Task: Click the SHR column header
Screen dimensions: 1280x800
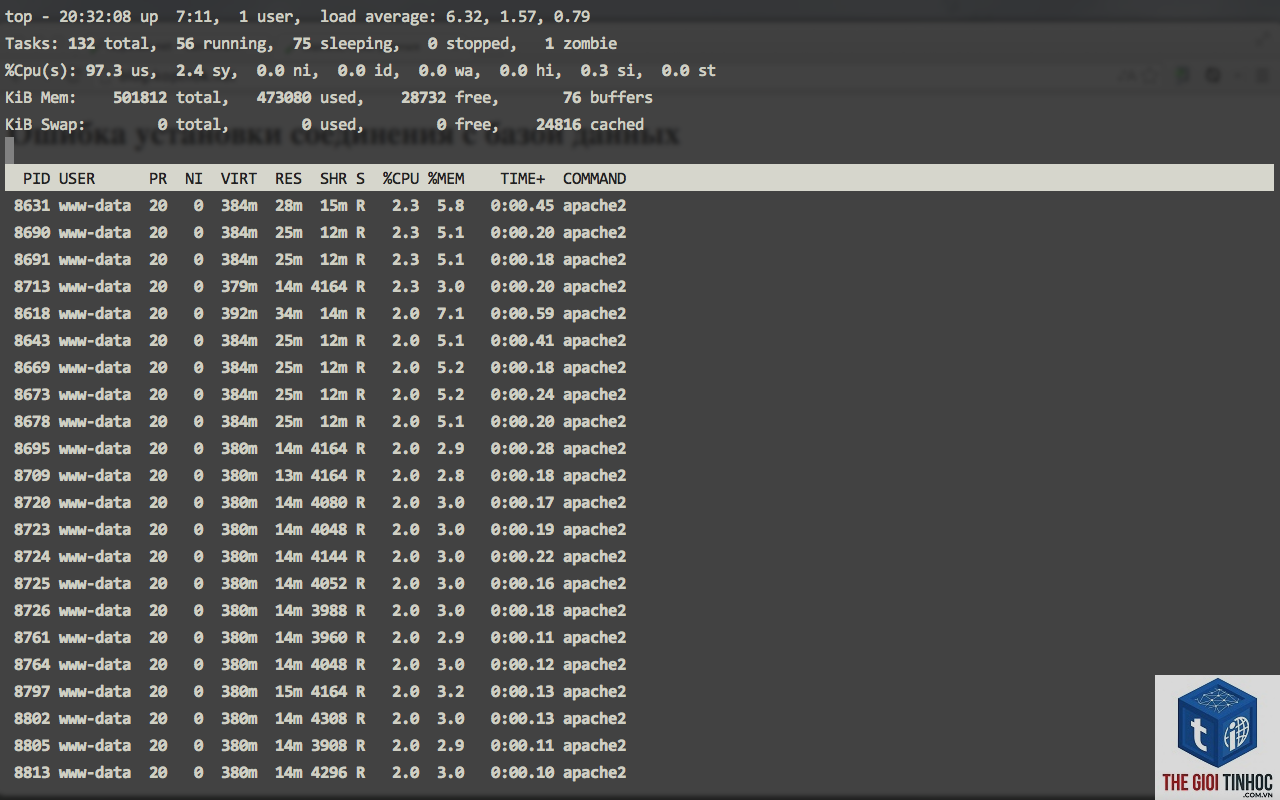Action: click(x=334, y=178)
